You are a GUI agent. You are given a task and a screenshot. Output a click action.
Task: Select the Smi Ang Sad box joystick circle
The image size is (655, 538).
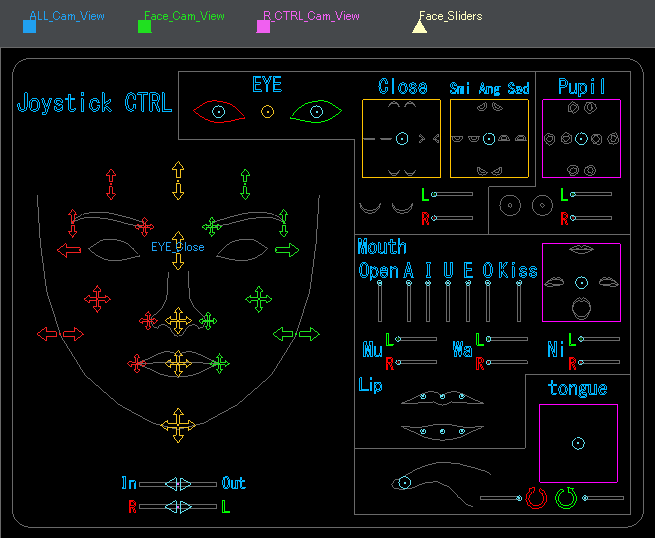point(489,138)
